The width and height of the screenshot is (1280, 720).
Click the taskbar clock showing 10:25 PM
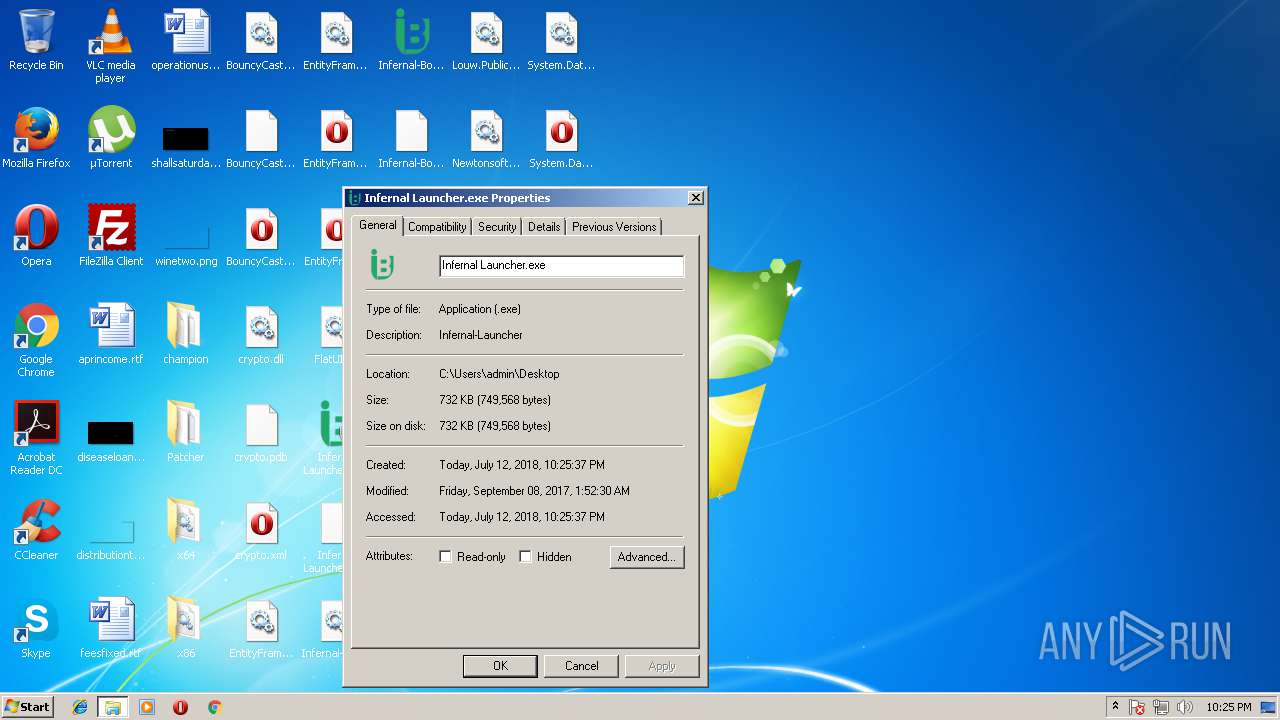[1228, 707]
